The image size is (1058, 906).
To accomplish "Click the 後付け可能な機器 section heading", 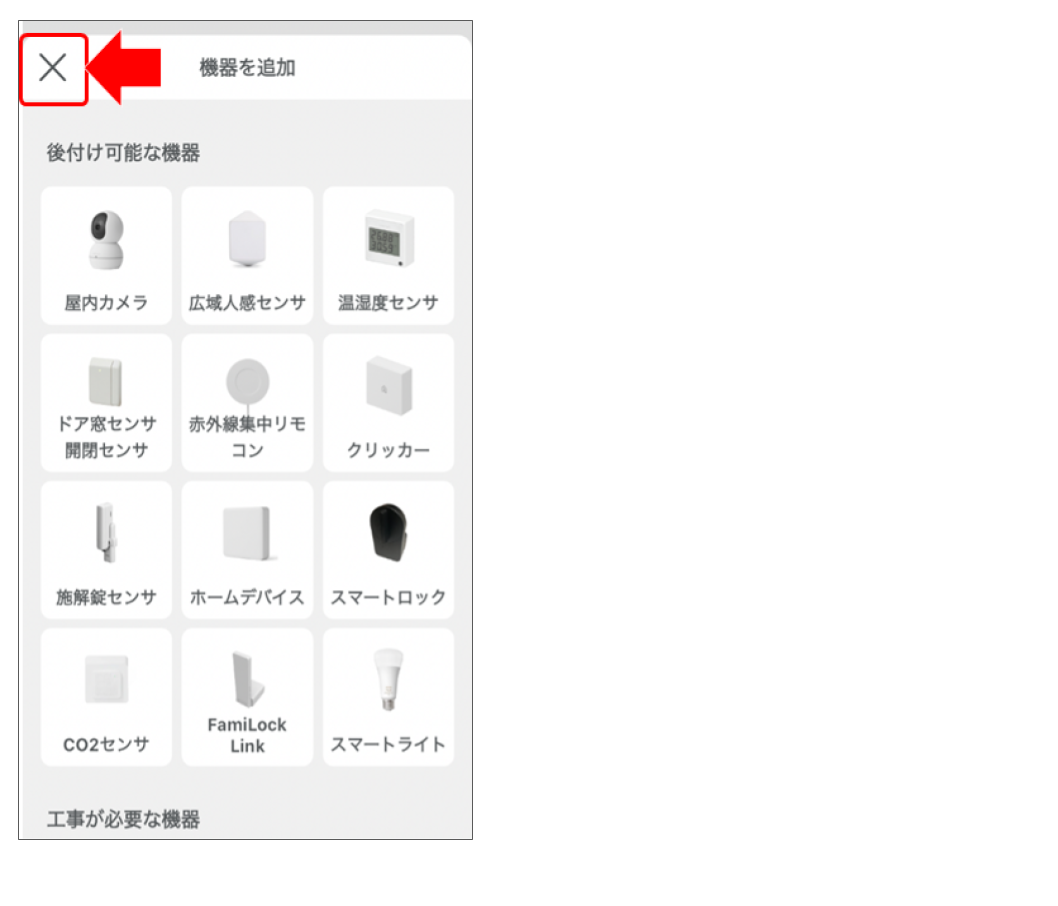I will (x=123, y=152).
